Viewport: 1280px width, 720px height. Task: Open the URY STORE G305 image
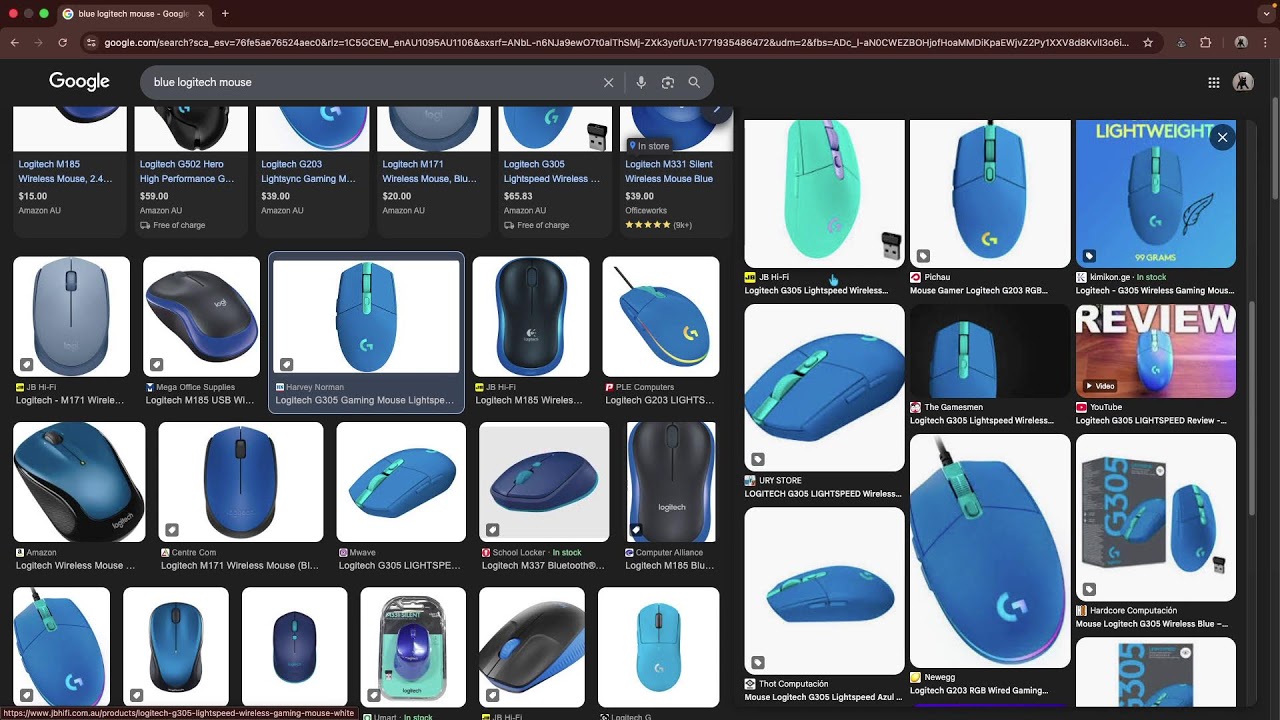(825, 388)
